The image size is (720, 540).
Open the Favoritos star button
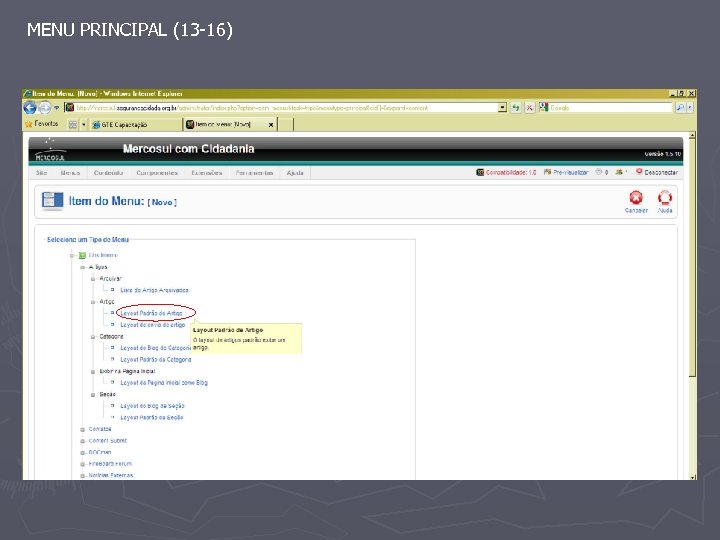[41, 124]
